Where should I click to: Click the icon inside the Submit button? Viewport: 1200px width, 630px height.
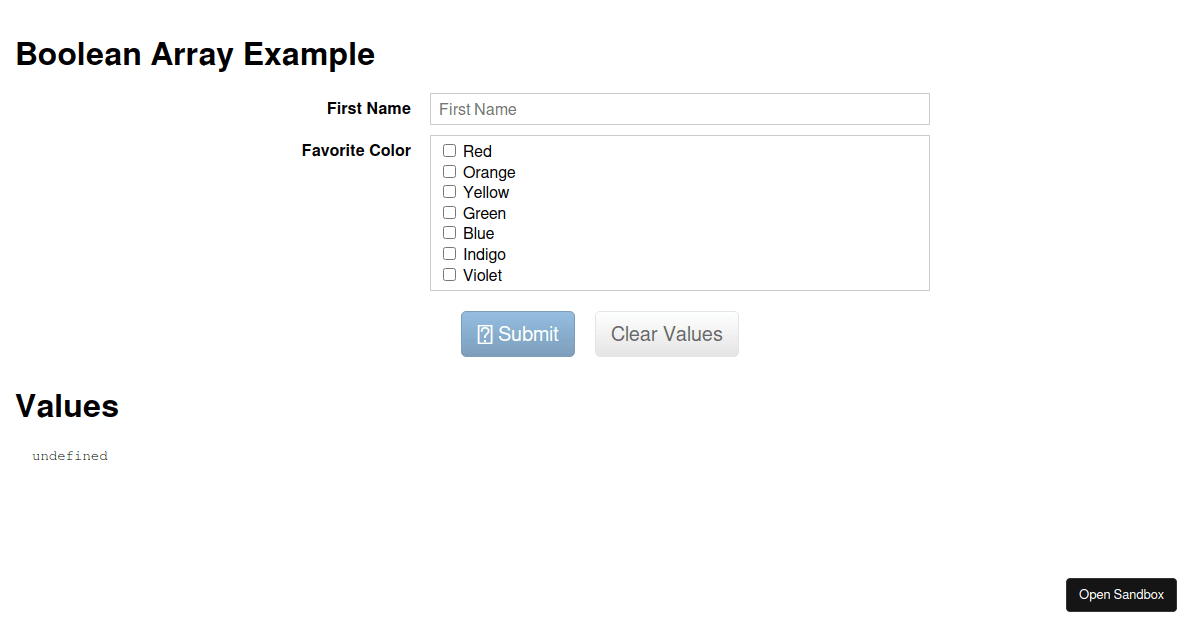point(484,333)
